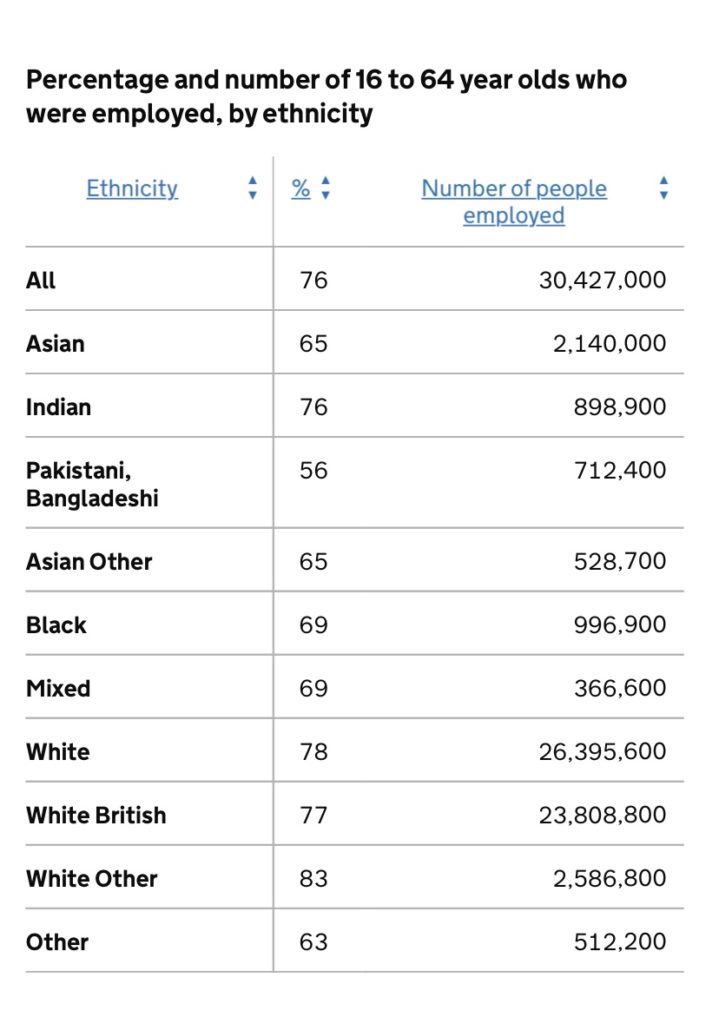
Task: Select the Pakistani, Bangladeshi row label
Action: pyautogui.click(x=92, y=484)
